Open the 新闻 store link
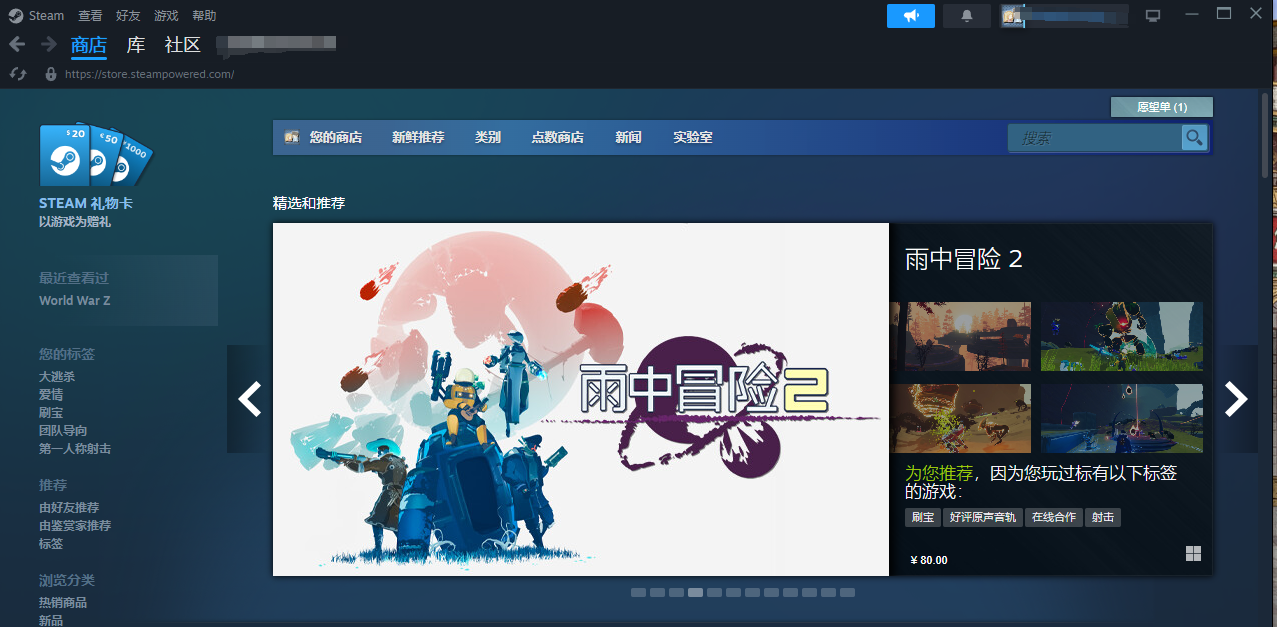1277x627 pixels. tap(628, 137)
